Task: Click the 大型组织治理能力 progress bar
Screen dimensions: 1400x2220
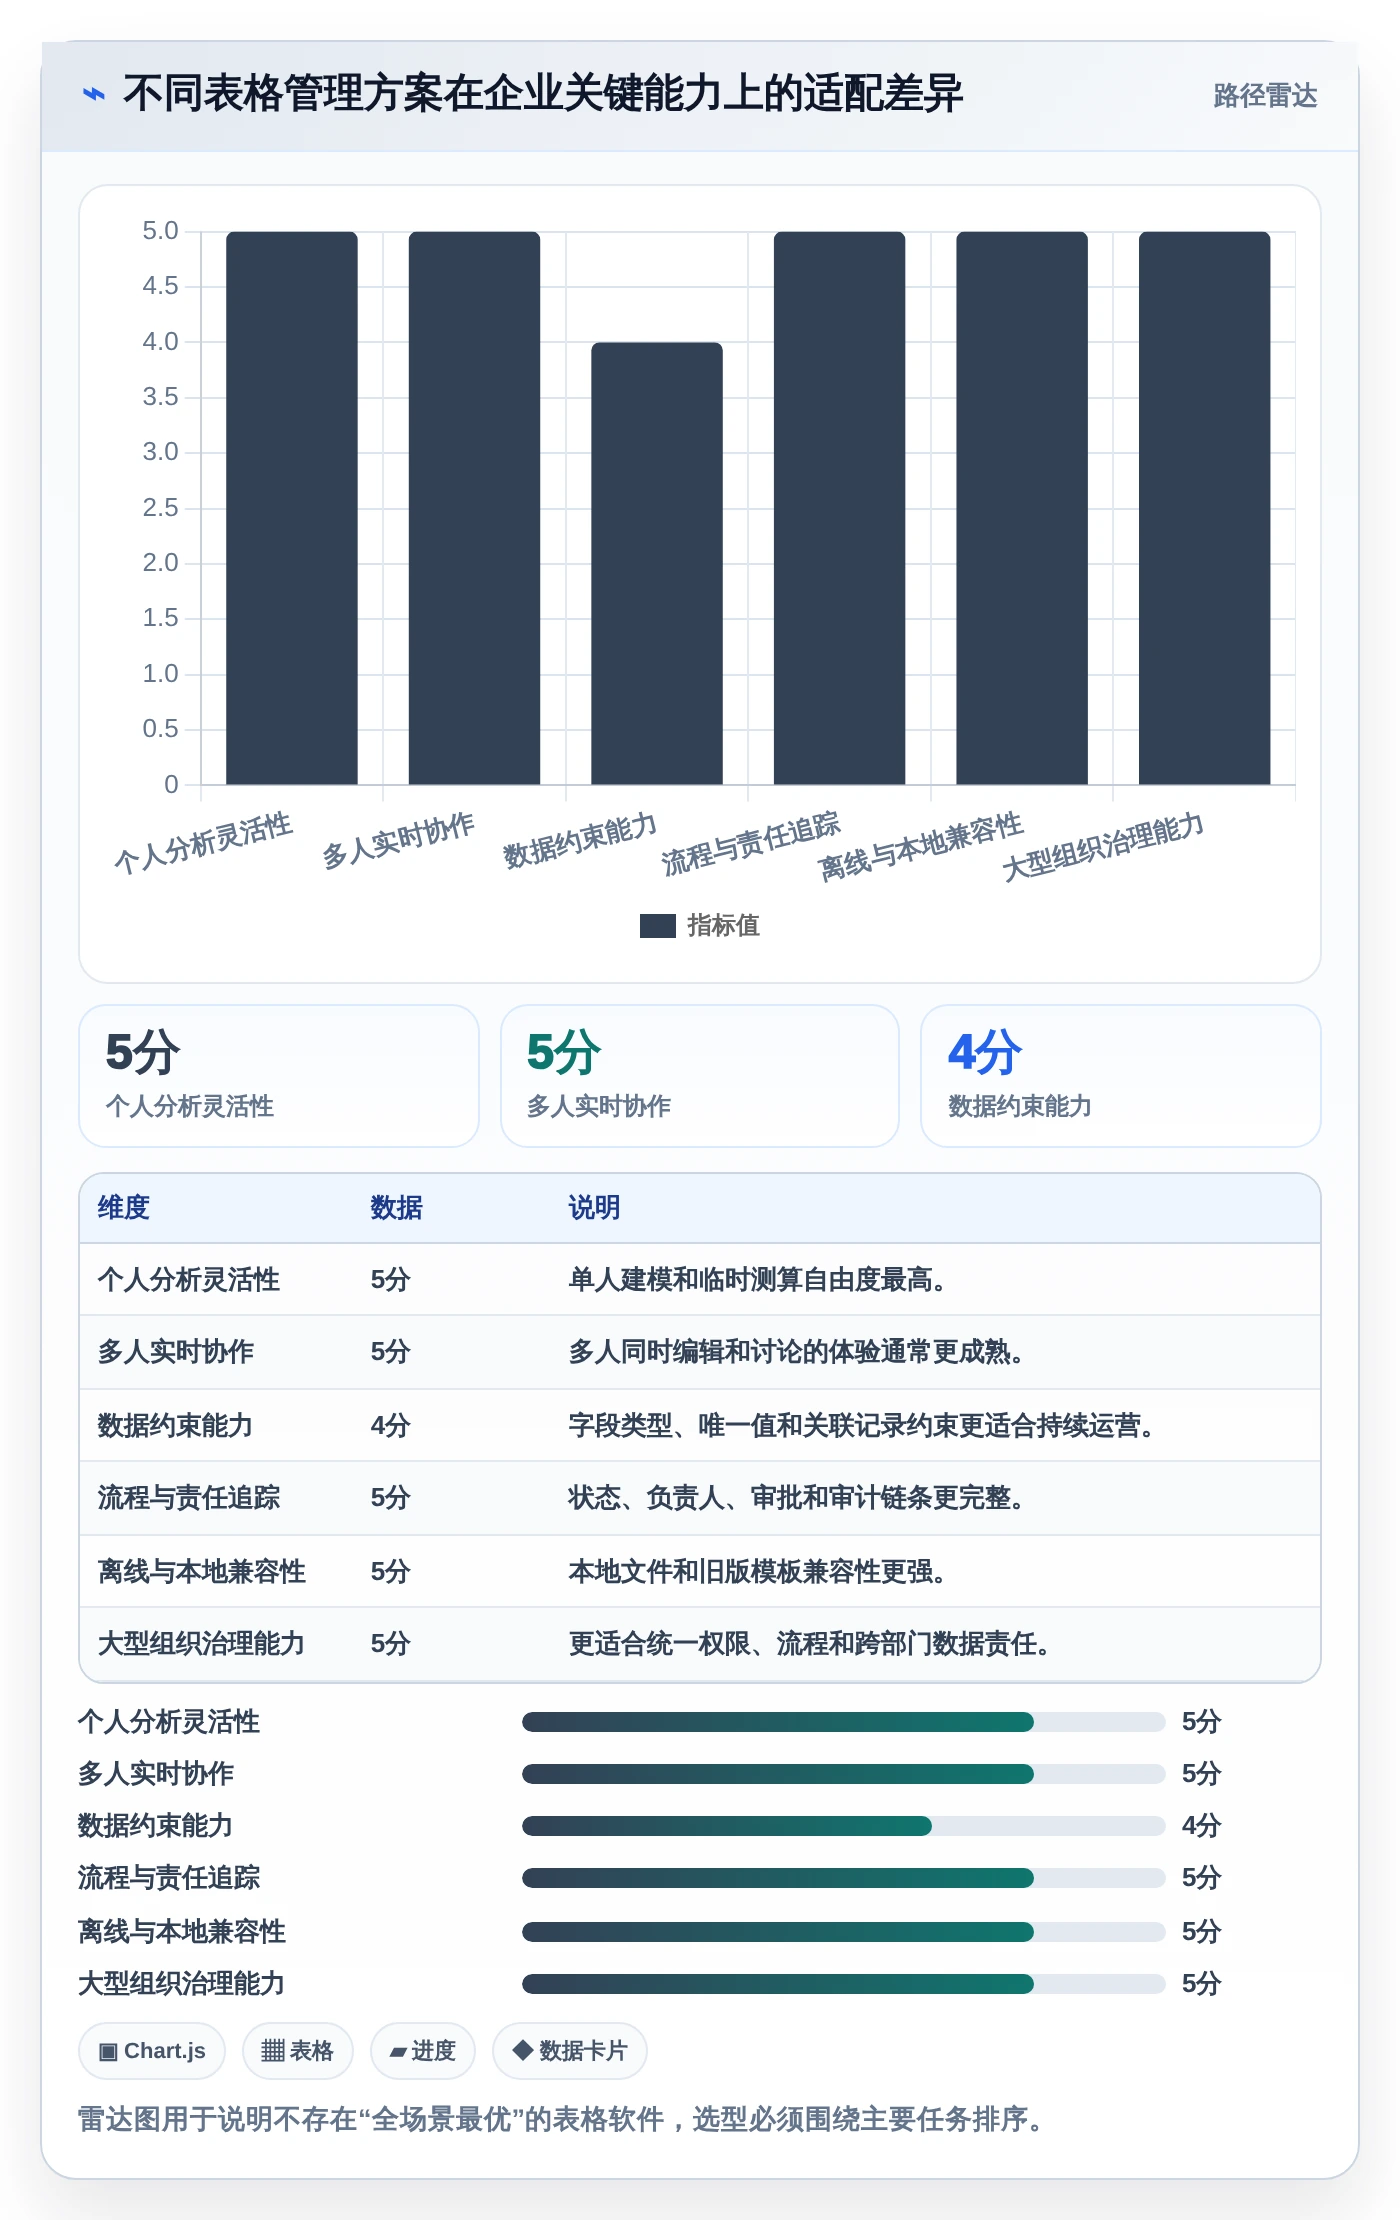Action: 843,1984
